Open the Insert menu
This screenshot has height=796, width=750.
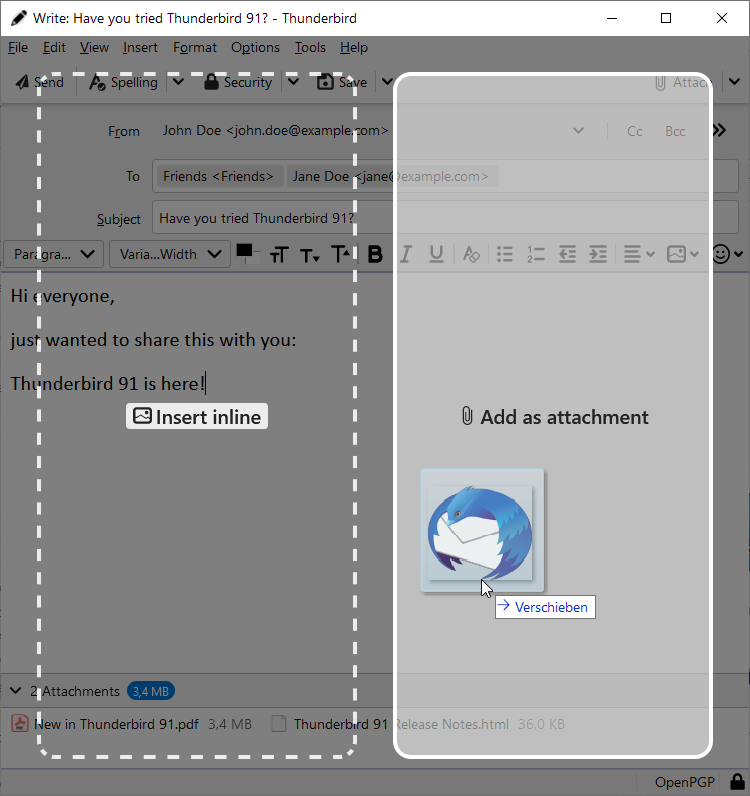[140, 48]
